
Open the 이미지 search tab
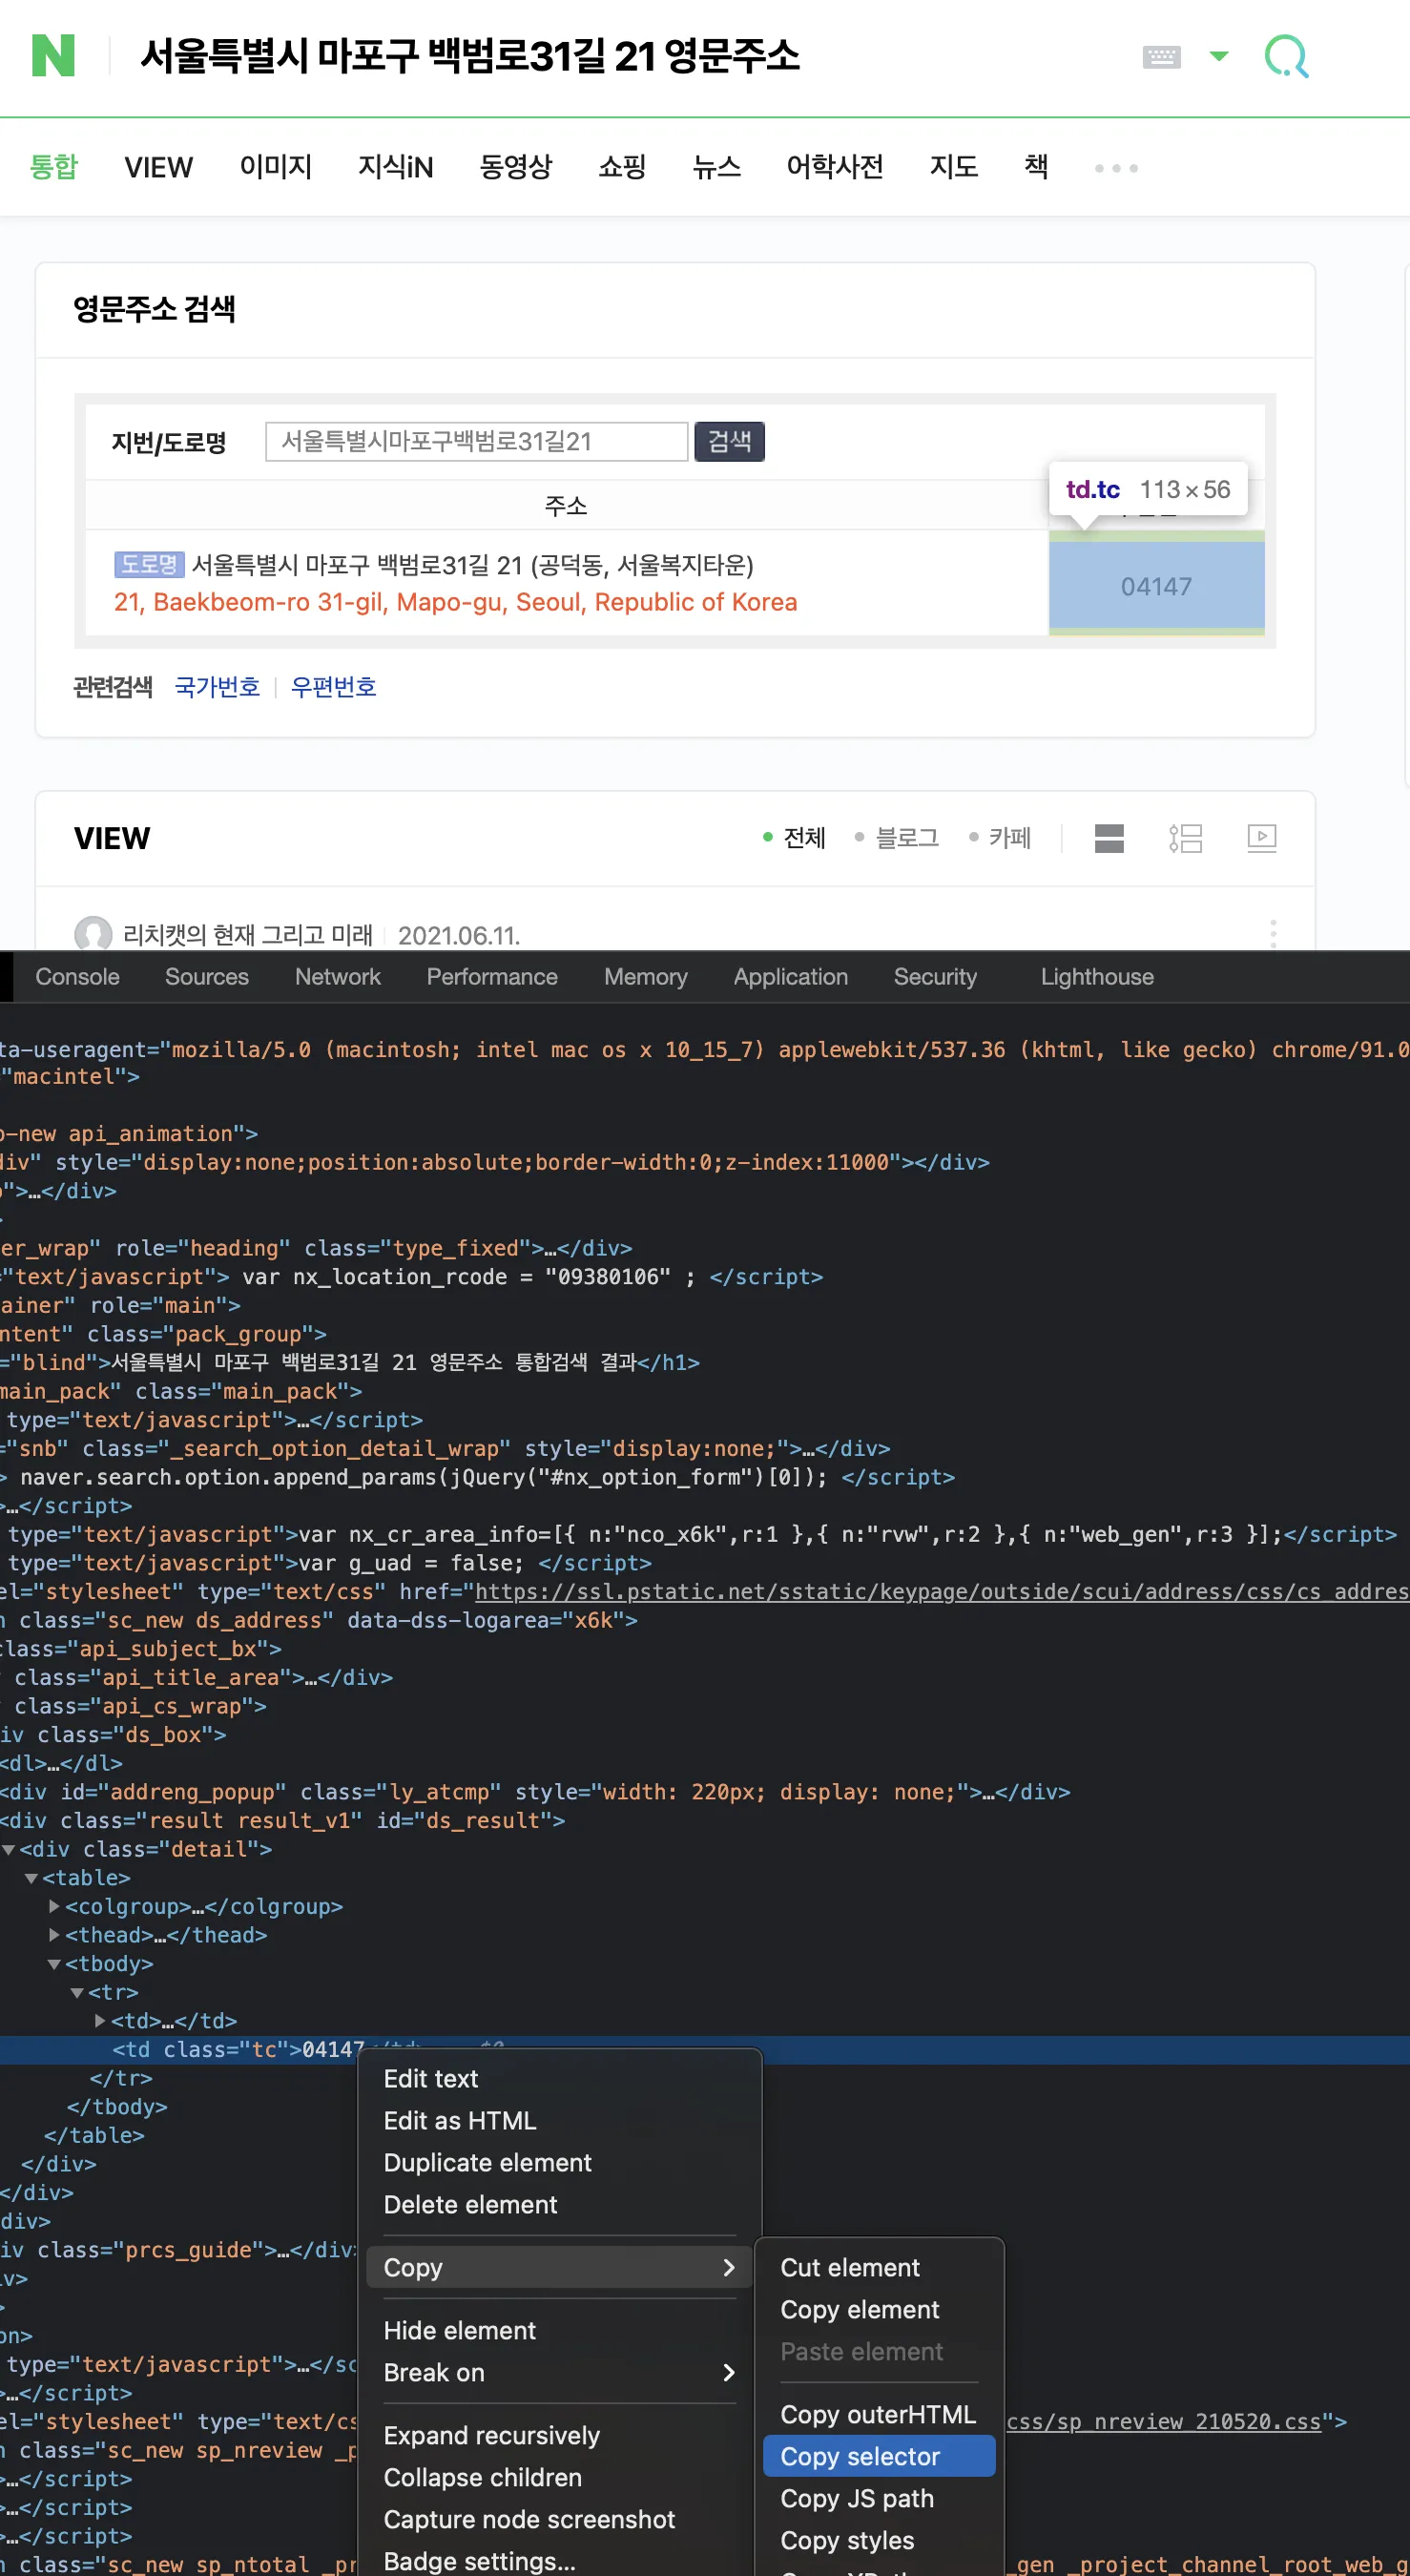[276, 166]
